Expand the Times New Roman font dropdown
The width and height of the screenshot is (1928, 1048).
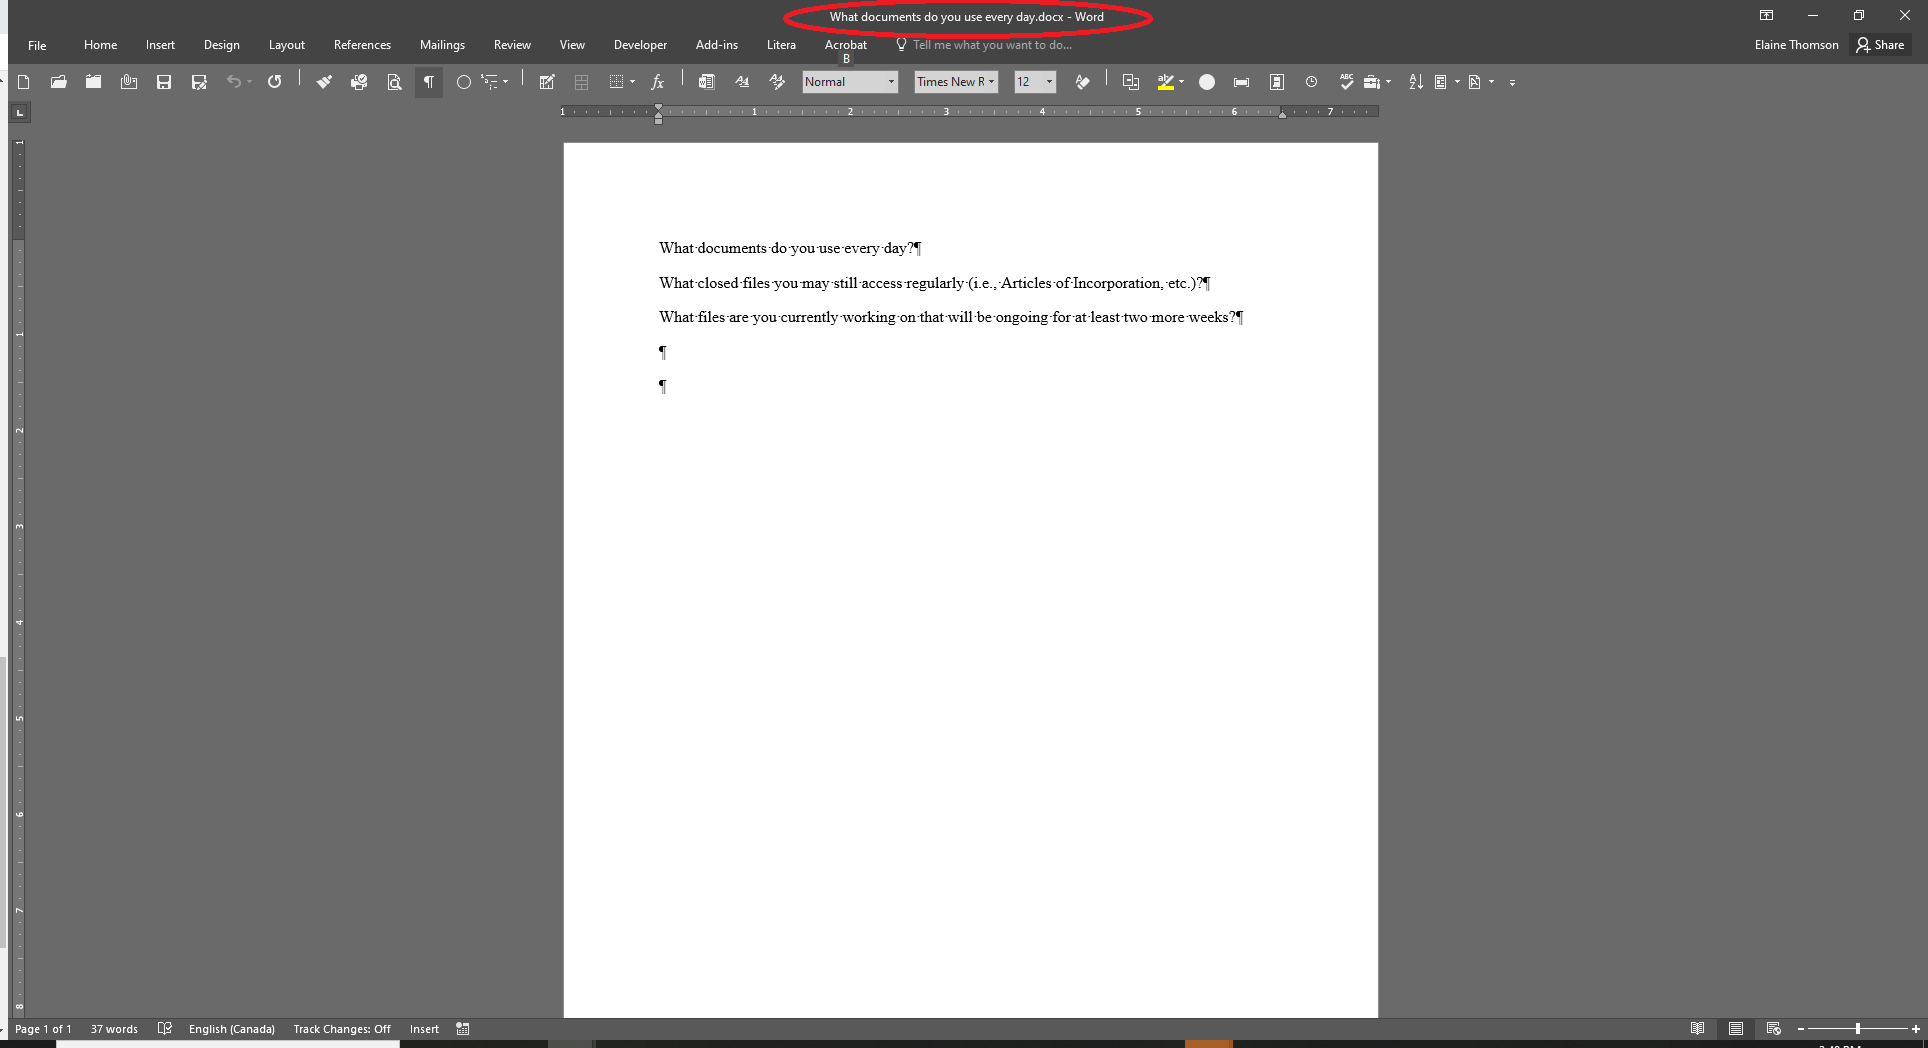coord(991,82)
